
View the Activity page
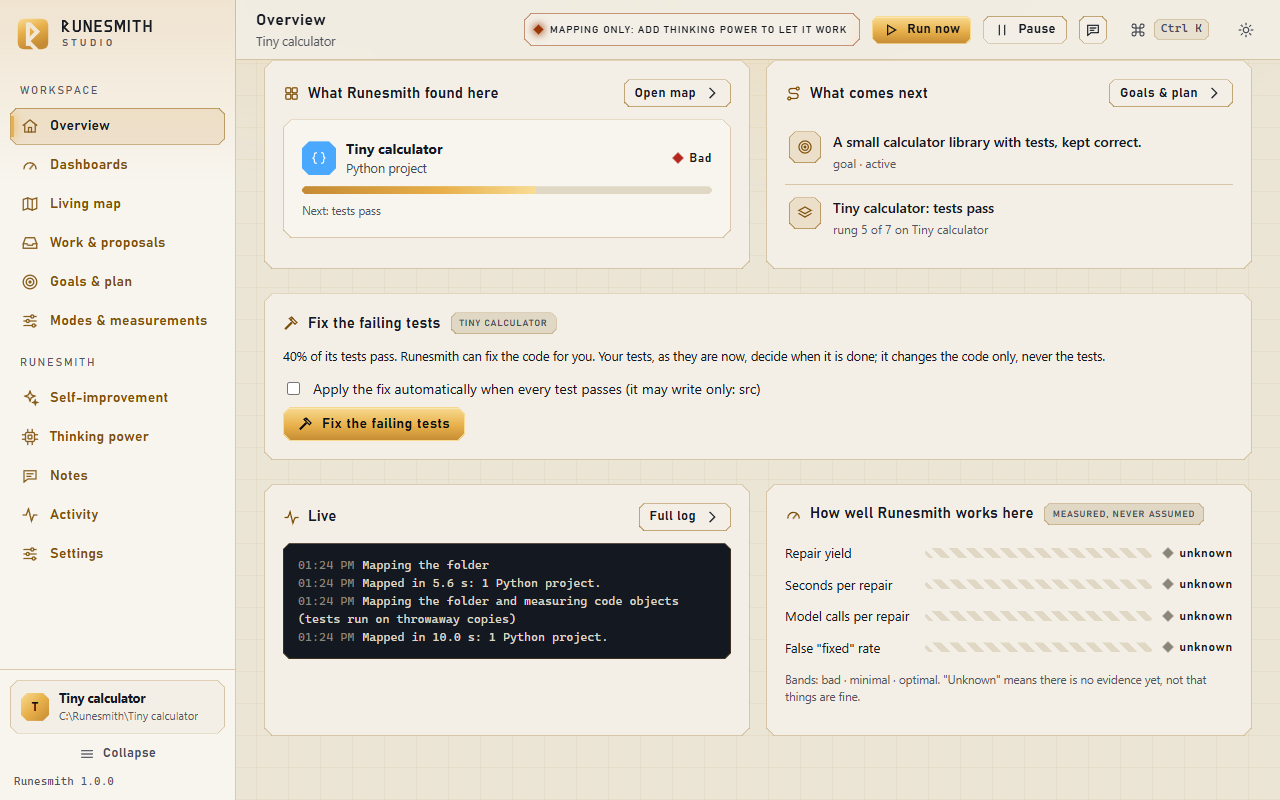pyautogui.click(x=117, y=515)
